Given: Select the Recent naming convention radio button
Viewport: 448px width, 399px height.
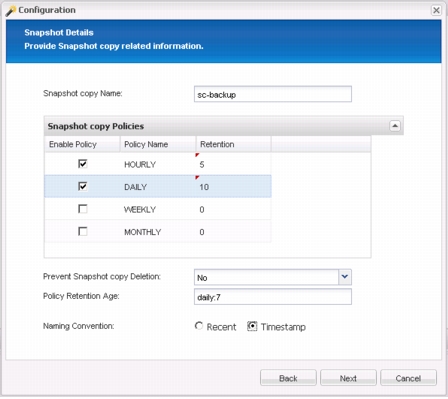Looking at the screenshot, I should pyautogui.click(x=199, y=326).
